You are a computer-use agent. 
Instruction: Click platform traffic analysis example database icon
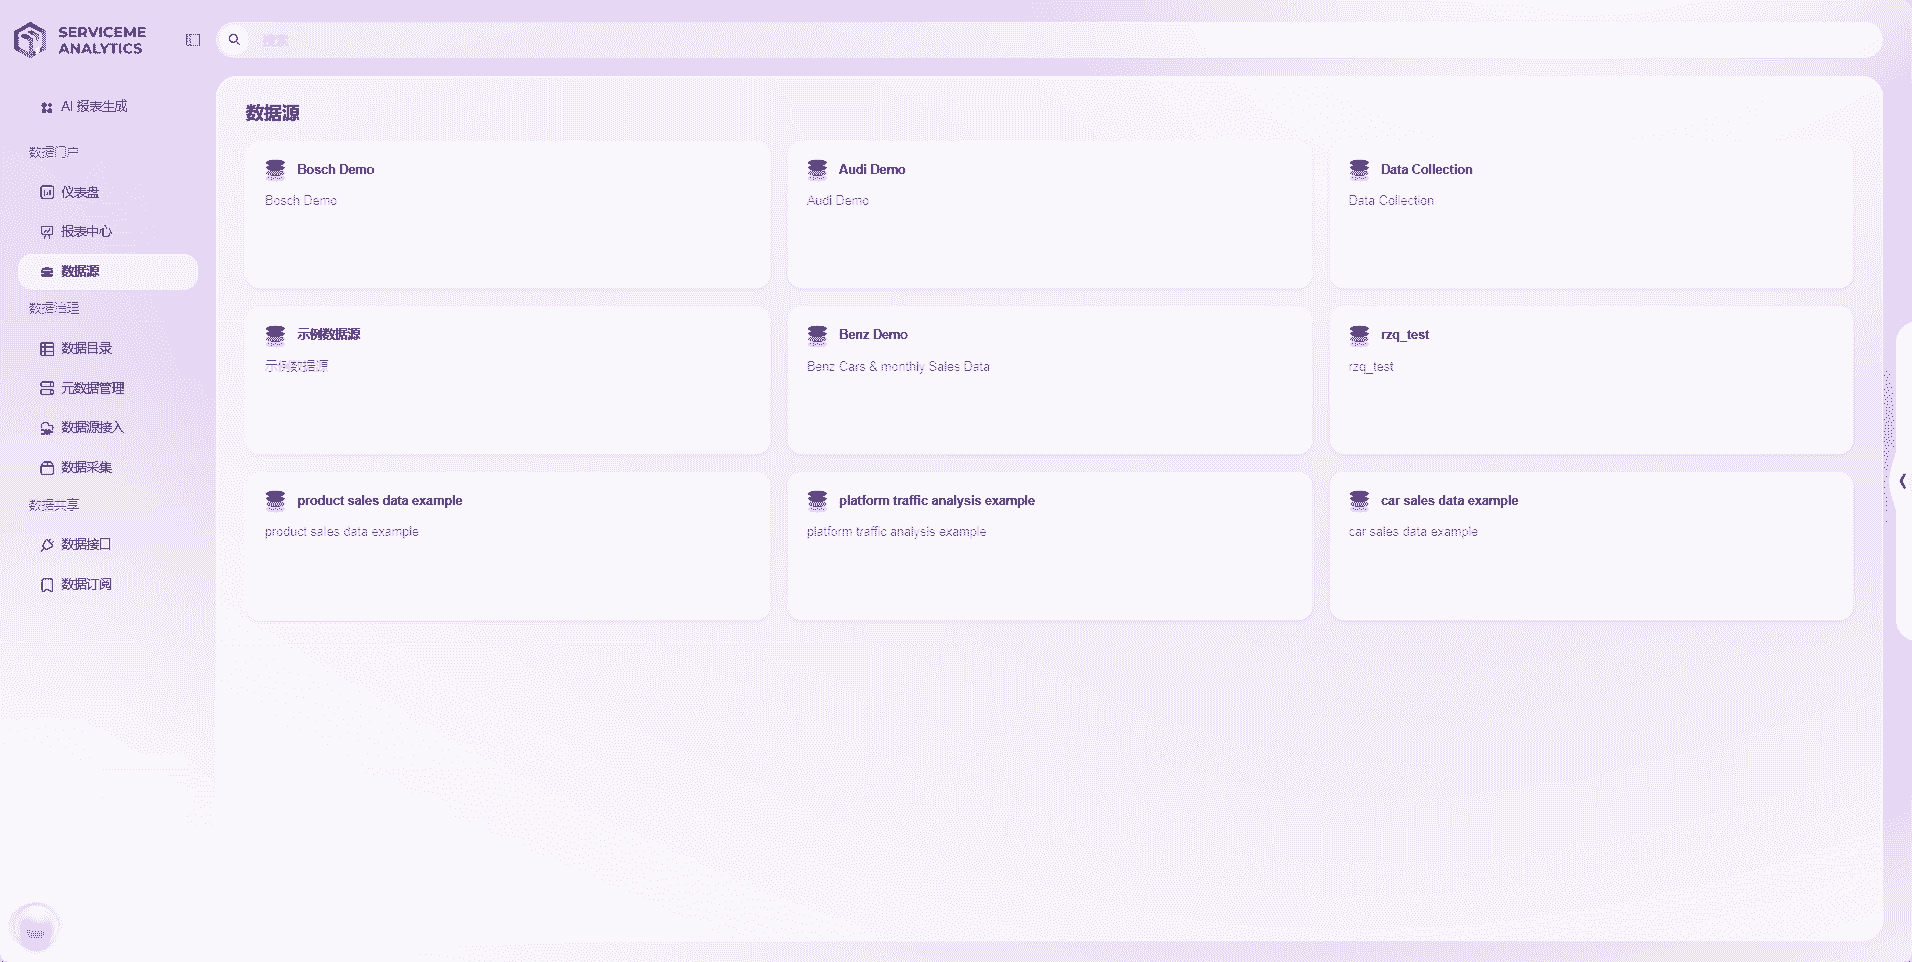click(817, 500)
